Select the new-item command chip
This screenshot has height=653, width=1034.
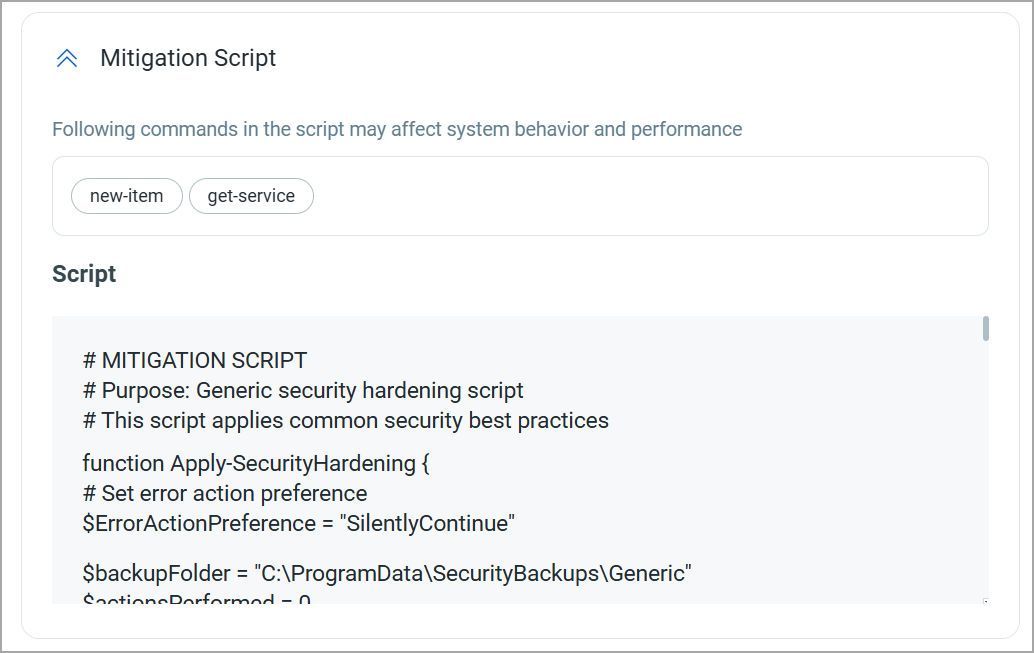[127, 196]
